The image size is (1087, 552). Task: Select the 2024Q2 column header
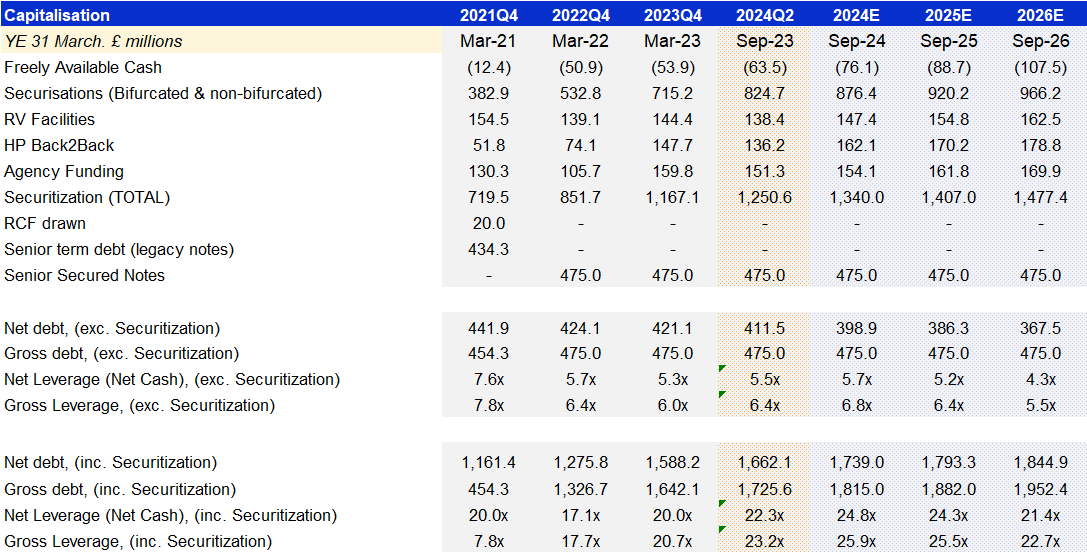click(764, 15)
